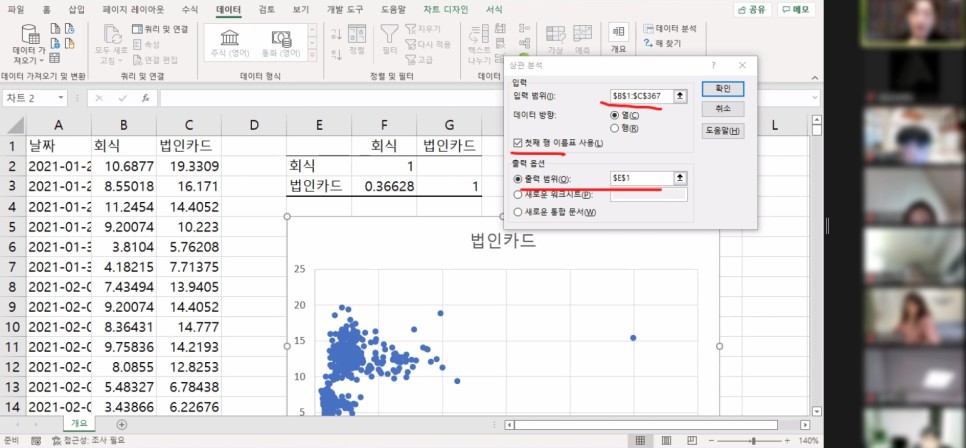Open Advanced filter (고급)

tap(419, 60)
